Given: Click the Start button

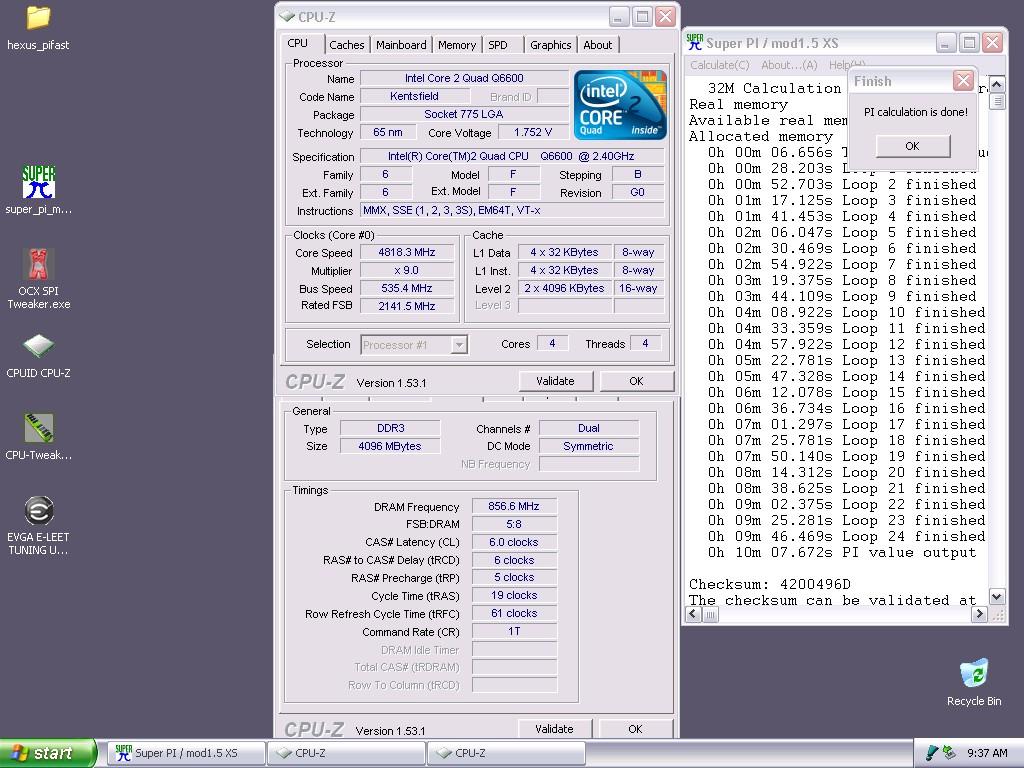Looking at the screenshot, I should 48,753.
